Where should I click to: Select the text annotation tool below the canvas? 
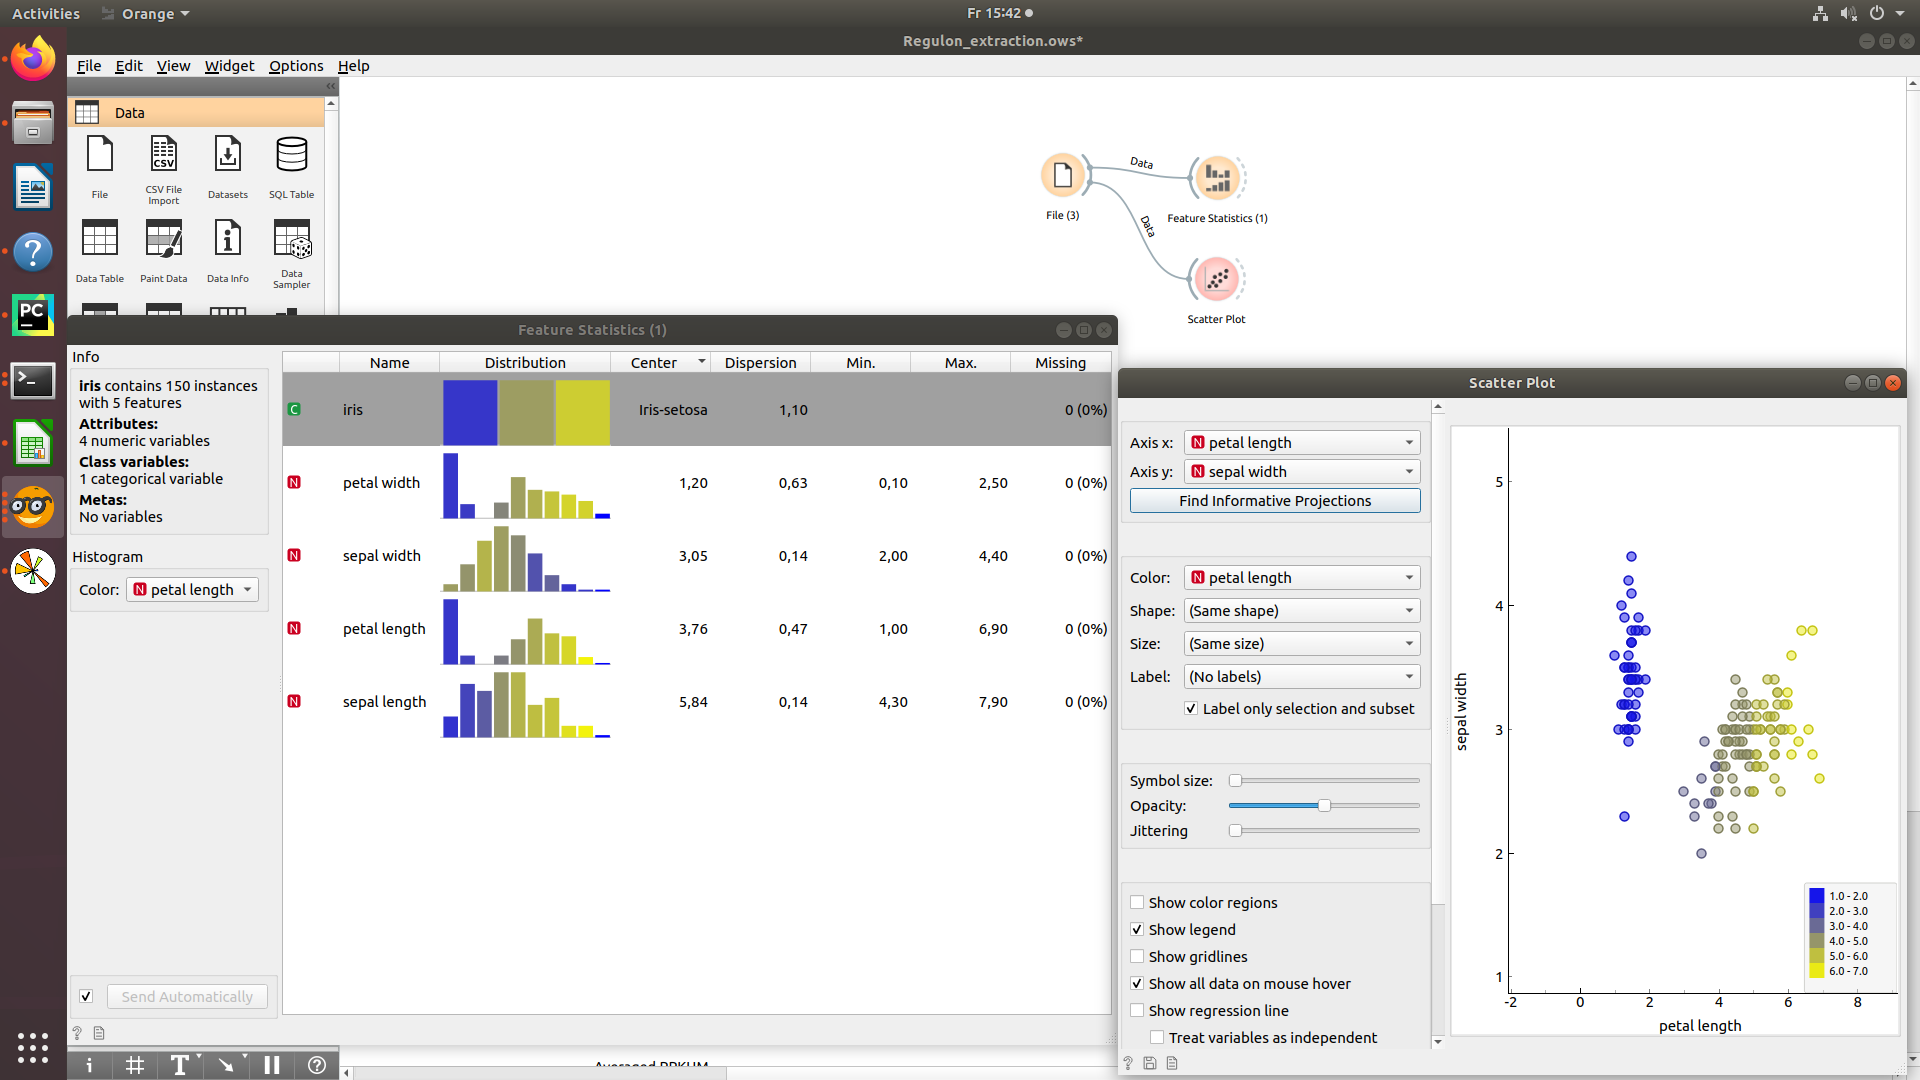[180, 1065]
